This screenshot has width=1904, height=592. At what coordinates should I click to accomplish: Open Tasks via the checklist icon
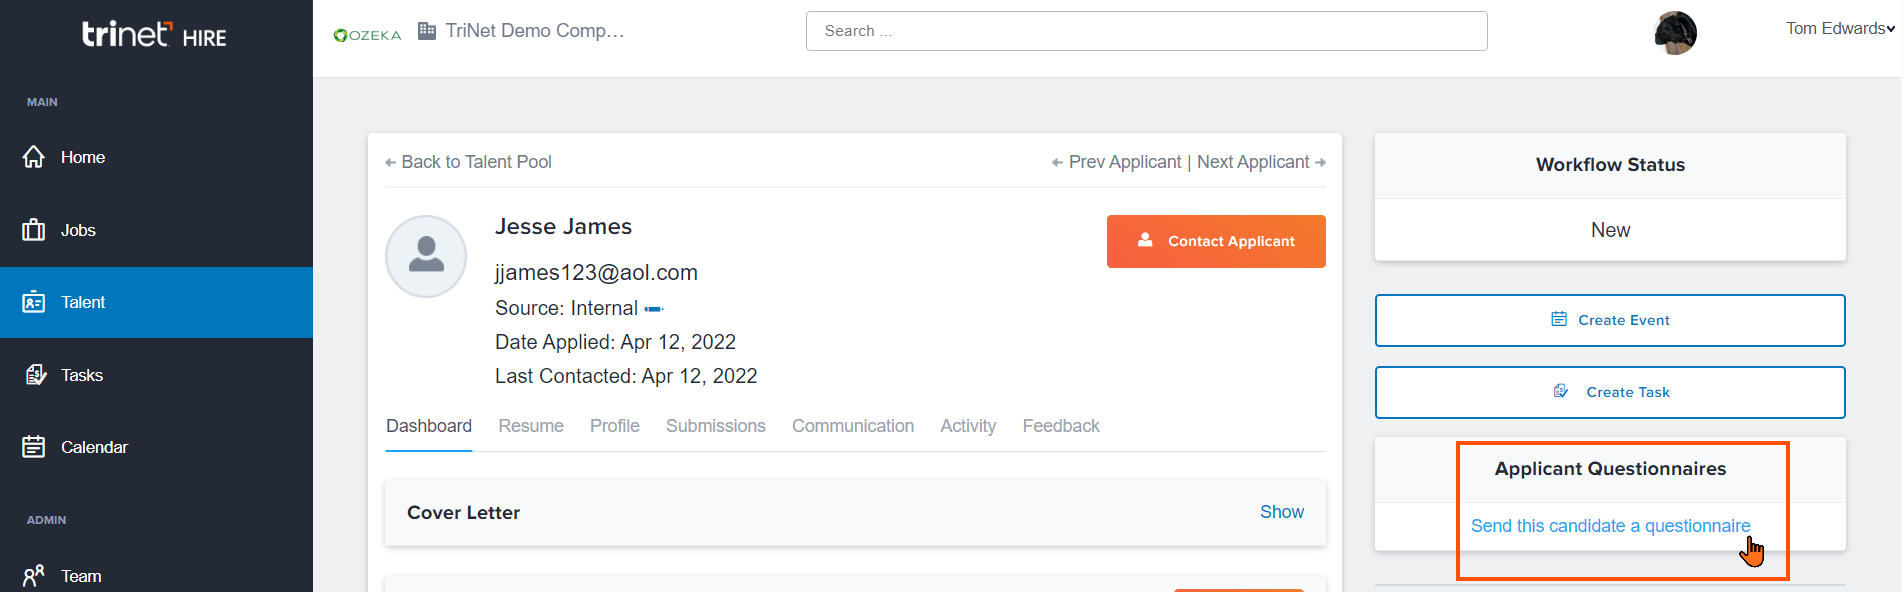(x=35, y=375)
